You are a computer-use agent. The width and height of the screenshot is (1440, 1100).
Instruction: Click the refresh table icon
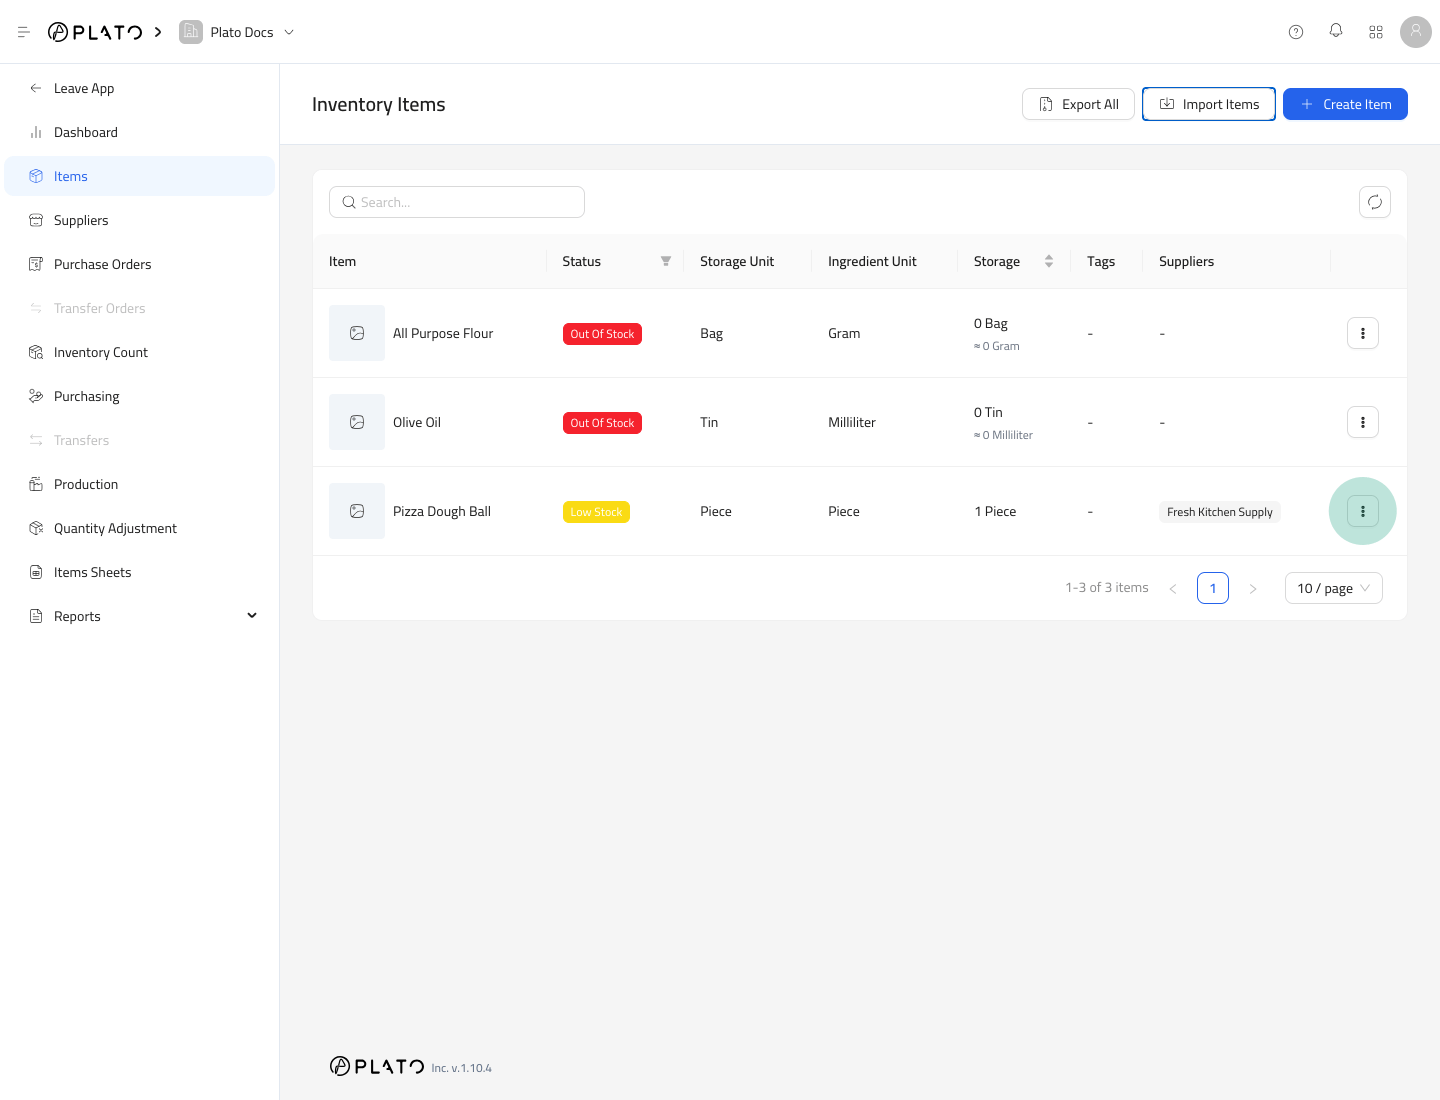tap(1375, 202)
